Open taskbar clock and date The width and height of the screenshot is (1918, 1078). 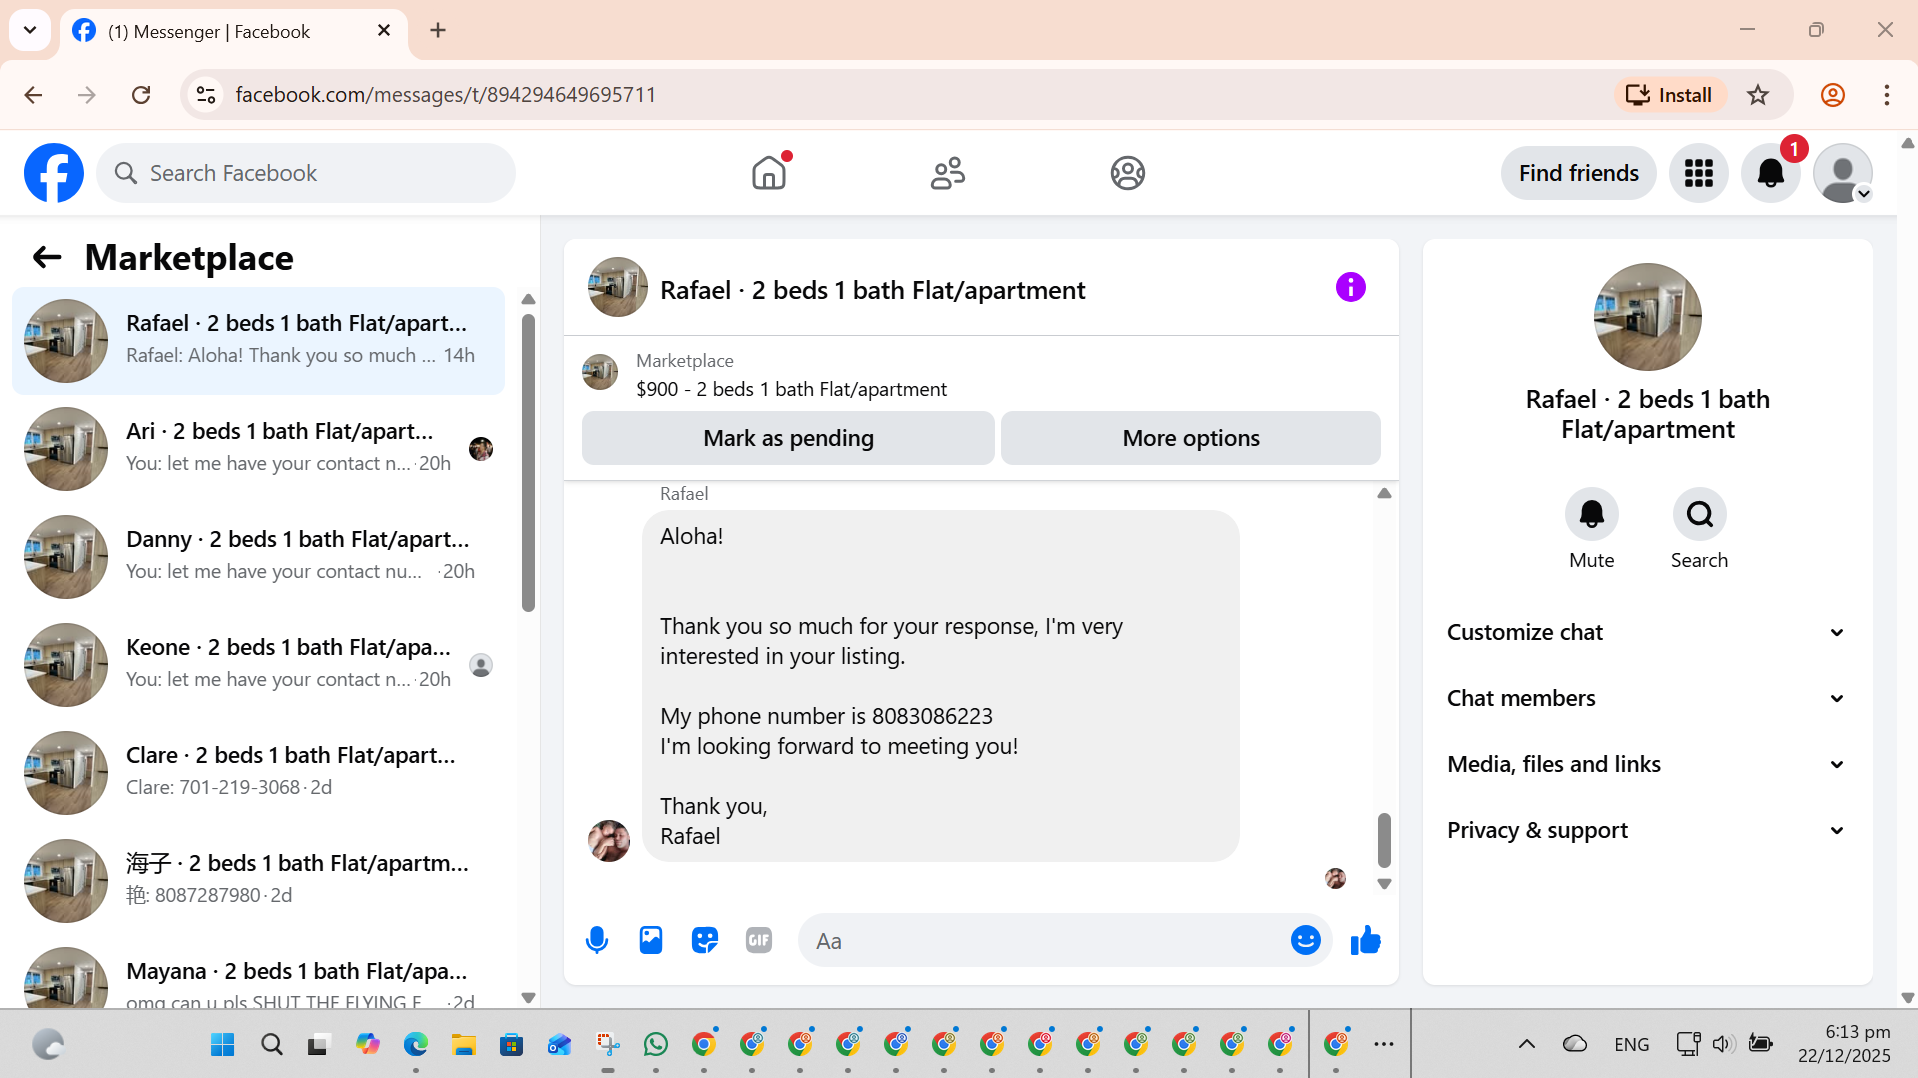pos(1844,1043)
